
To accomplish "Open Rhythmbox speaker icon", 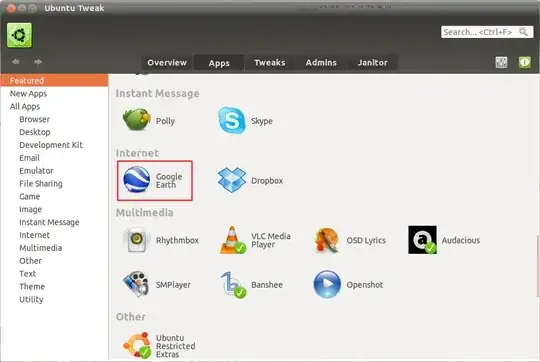I will coord(137,240).
